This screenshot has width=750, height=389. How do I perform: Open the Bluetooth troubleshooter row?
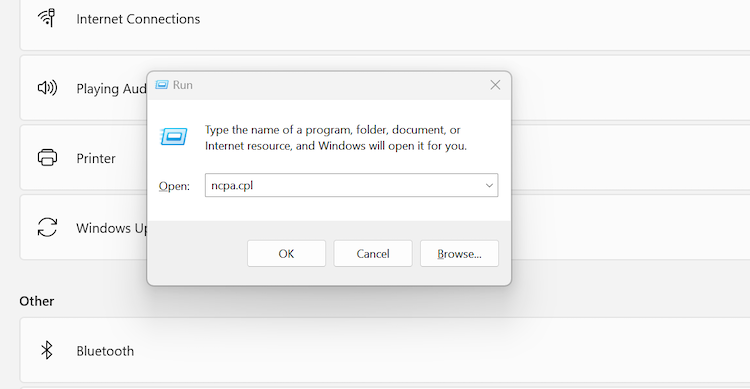pyautogui.click(x=385, y=350)
